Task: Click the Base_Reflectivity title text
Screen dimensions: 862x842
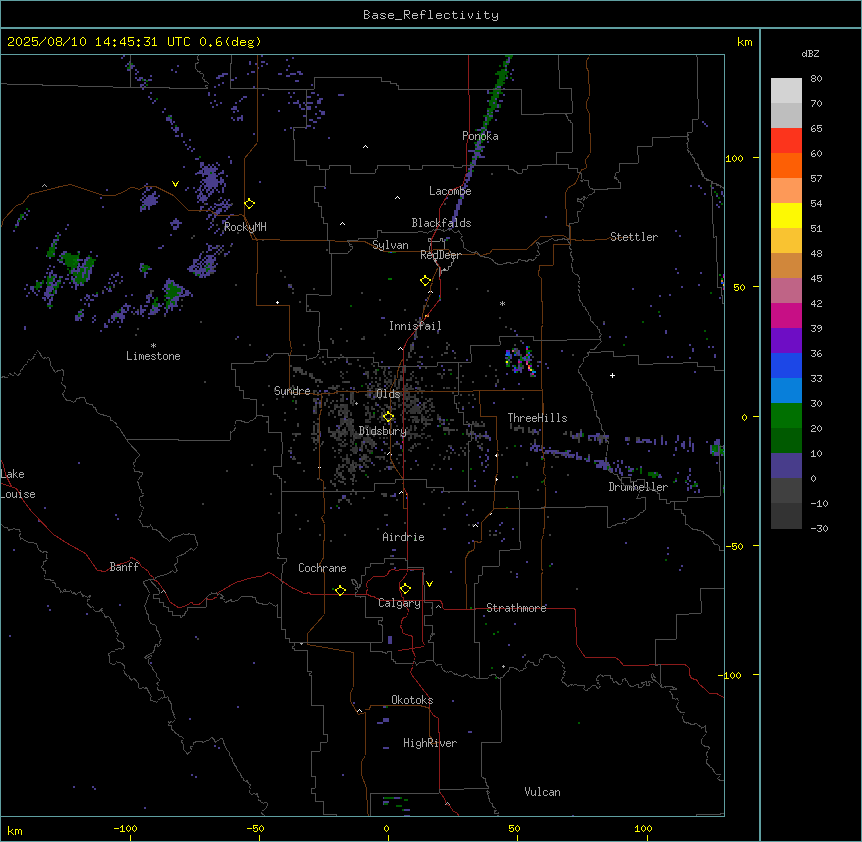Action: 431,15
